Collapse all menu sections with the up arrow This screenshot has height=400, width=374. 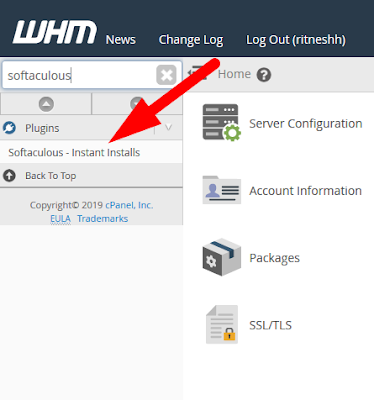tap(46, 104)
